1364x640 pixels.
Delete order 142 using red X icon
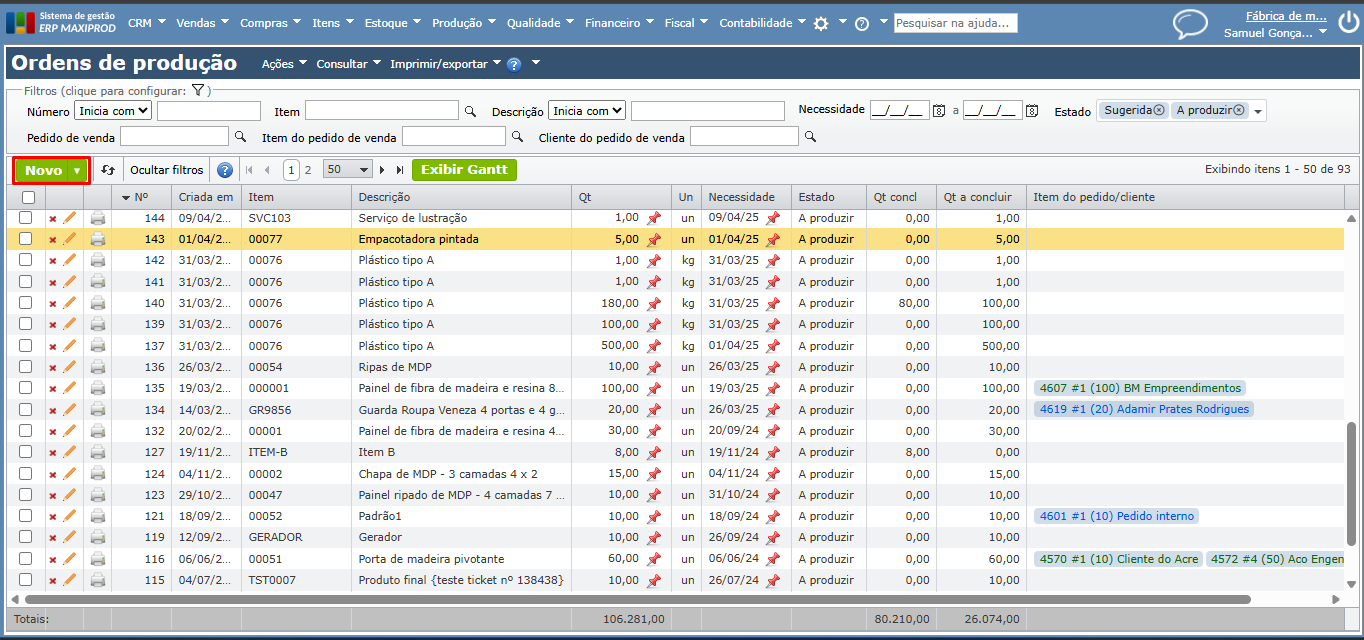click(53, 260)
